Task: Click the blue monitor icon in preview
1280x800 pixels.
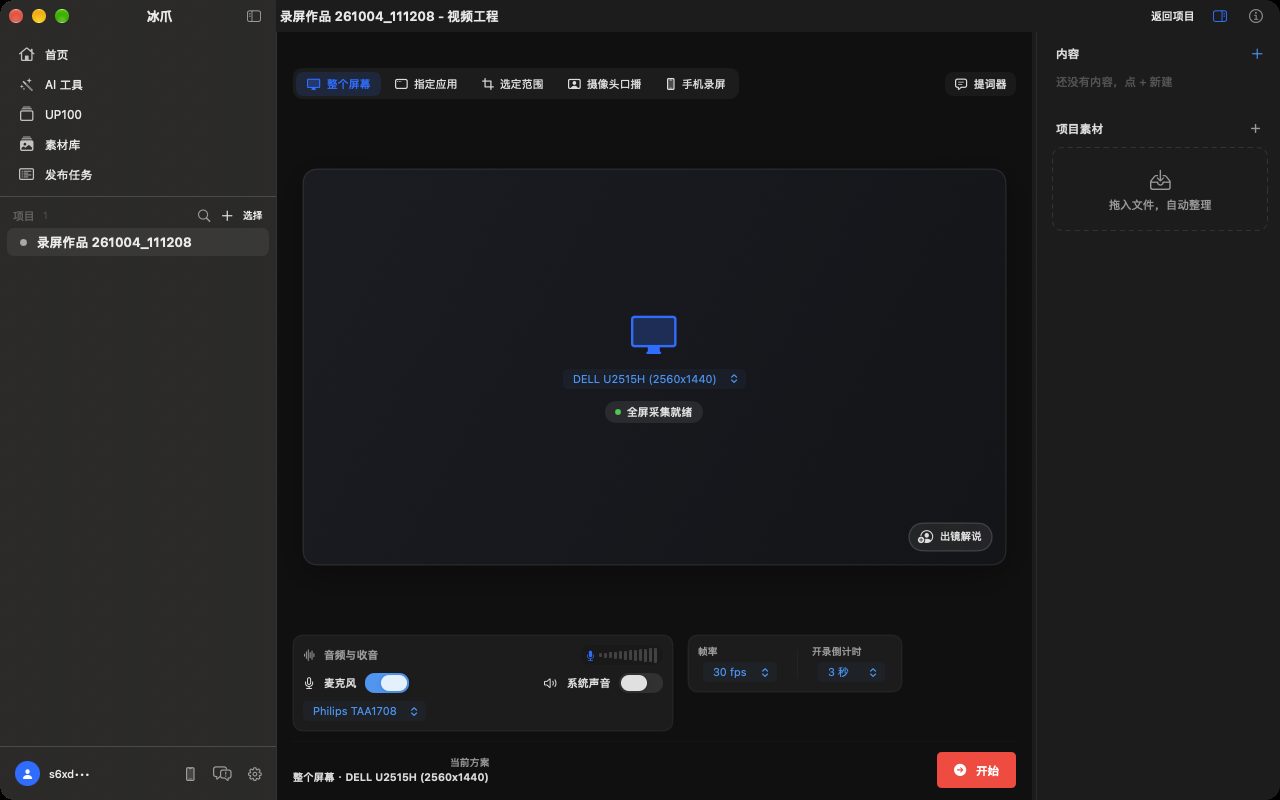Action: pos(654,335)
